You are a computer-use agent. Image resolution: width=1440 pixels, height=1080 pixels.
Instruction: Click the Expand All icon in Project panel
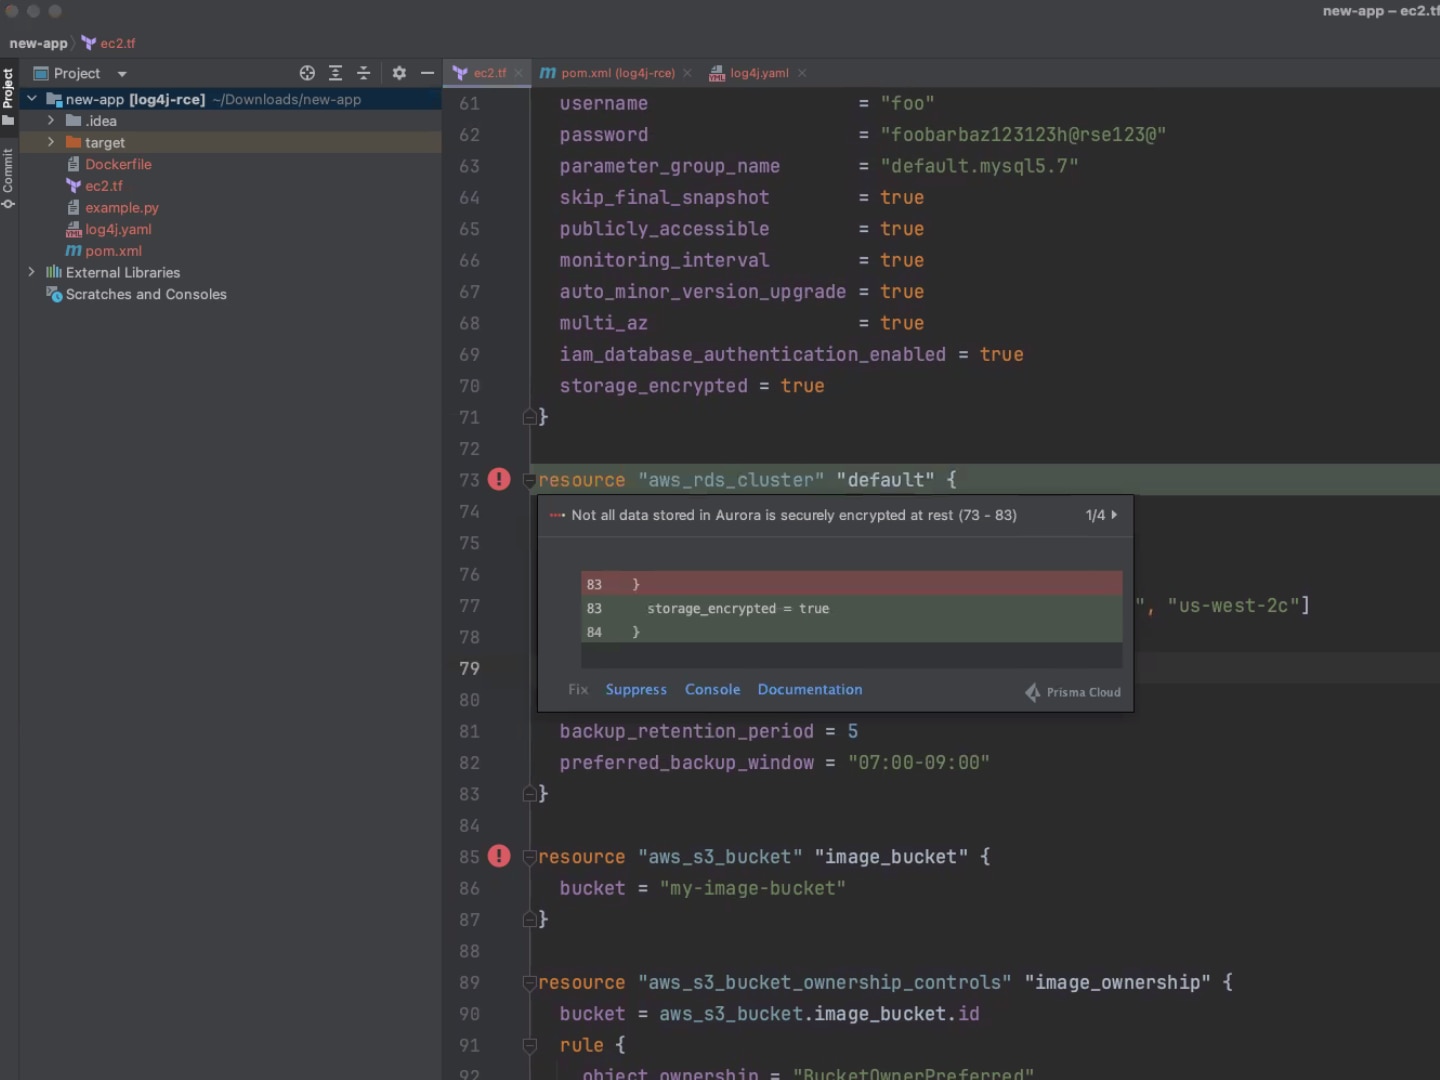(x=335, y=73)
